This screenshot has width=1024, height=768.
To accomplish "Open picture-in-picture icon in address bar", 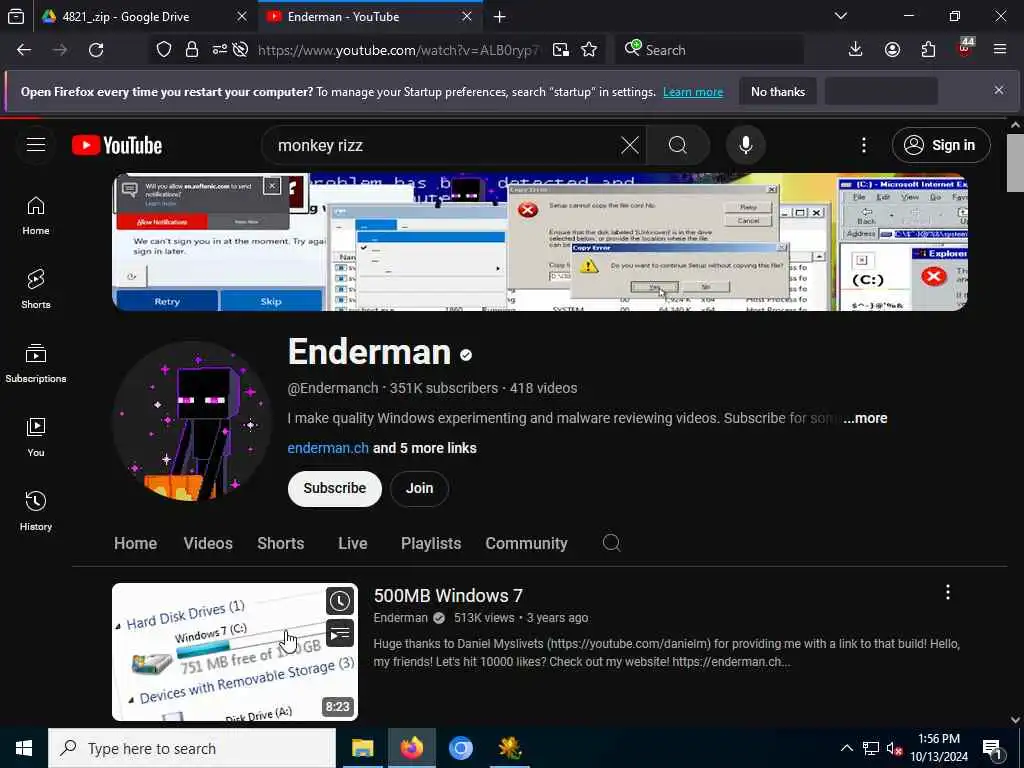I will [560, 50].
